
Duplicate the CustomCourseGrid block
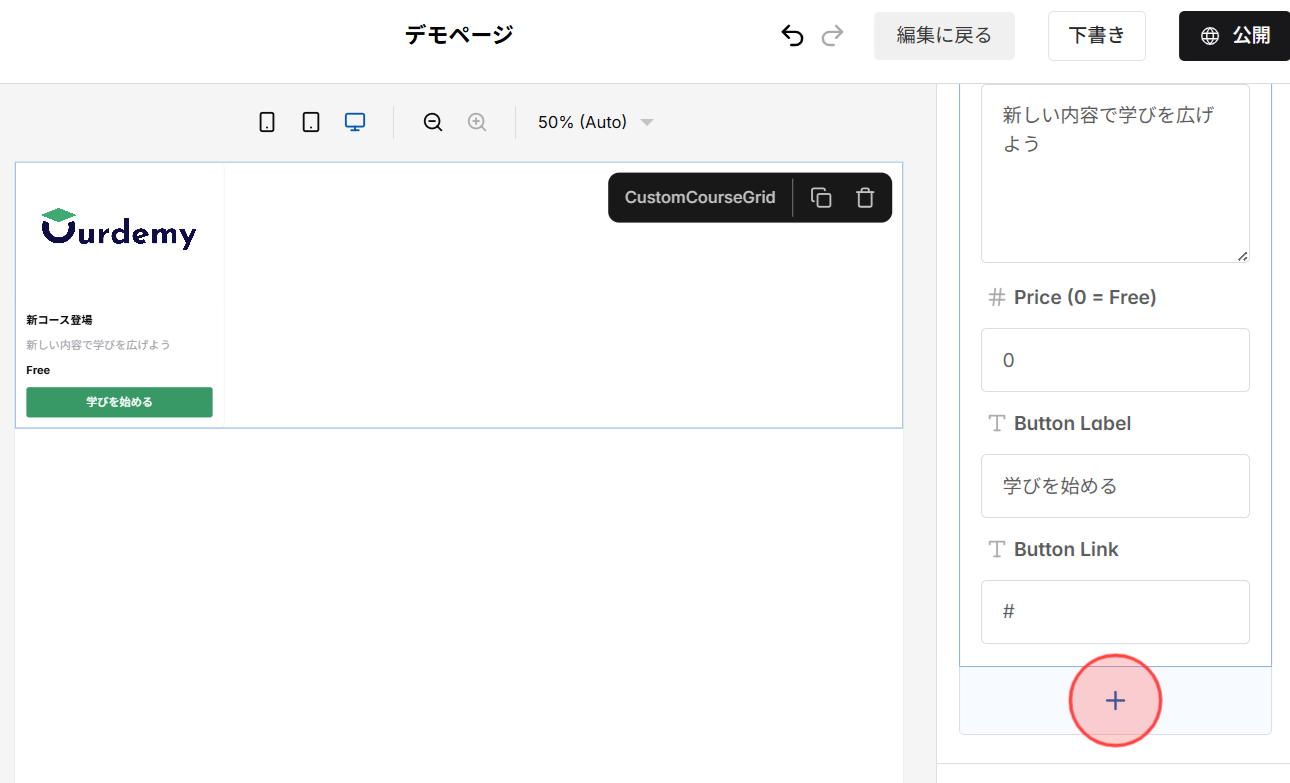coord(821,197)
